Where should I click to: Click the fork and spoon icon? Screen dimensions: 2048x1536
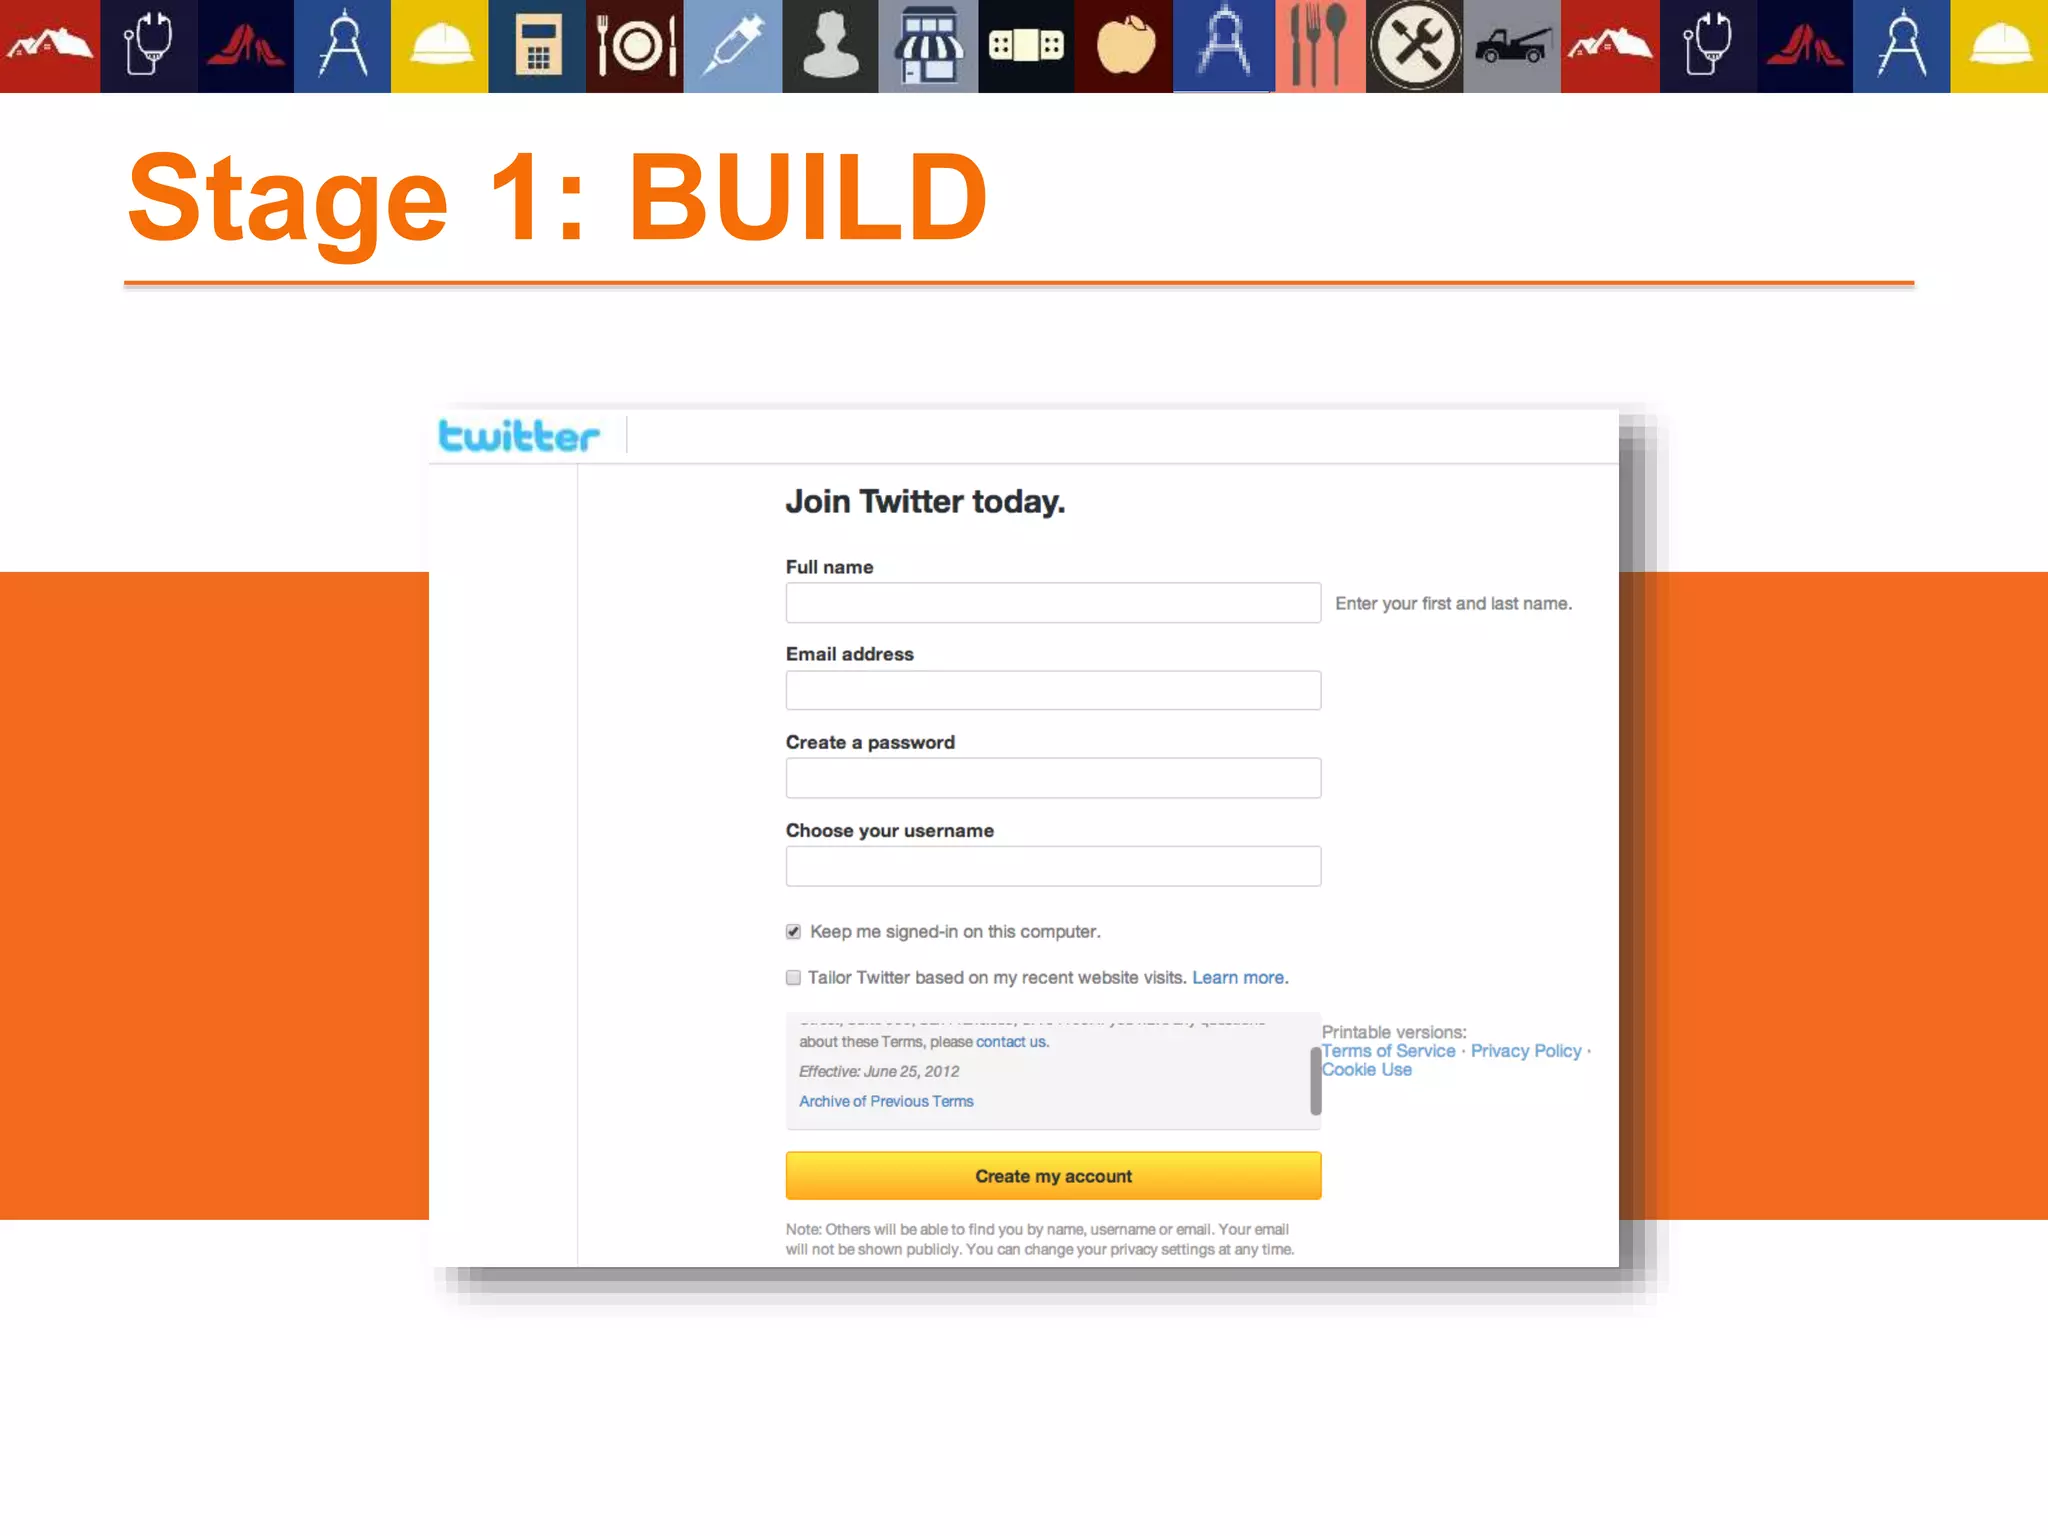1320,46
